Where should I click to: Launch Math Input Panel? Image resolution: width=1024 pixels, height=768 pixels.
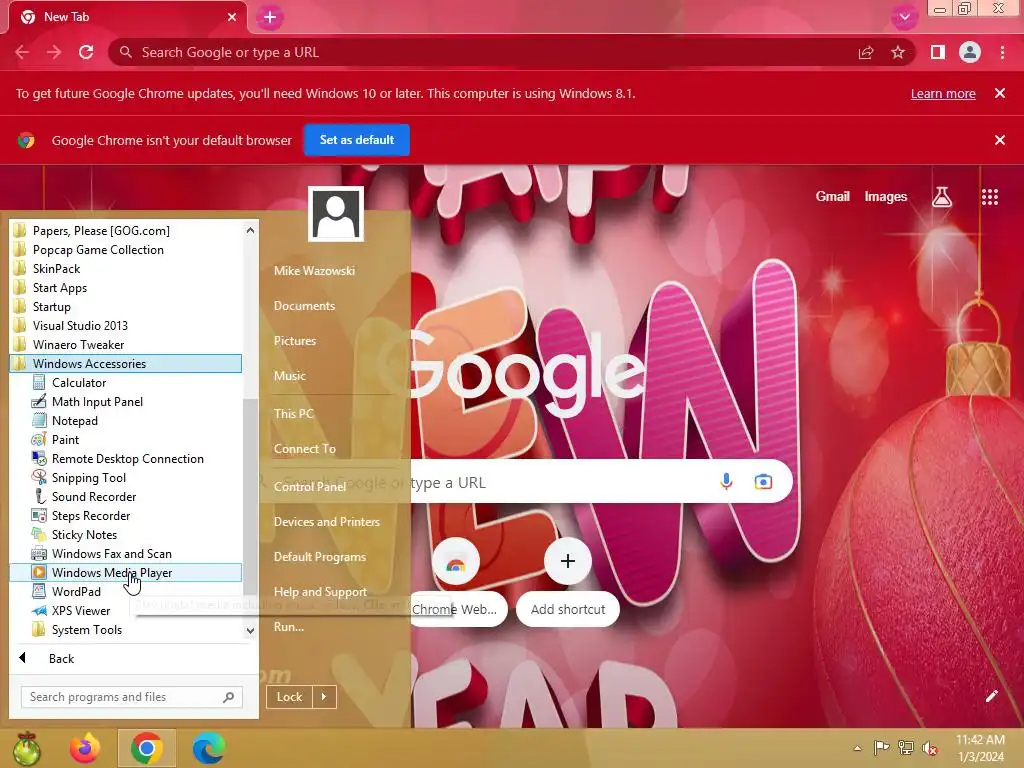pos(97,402)
